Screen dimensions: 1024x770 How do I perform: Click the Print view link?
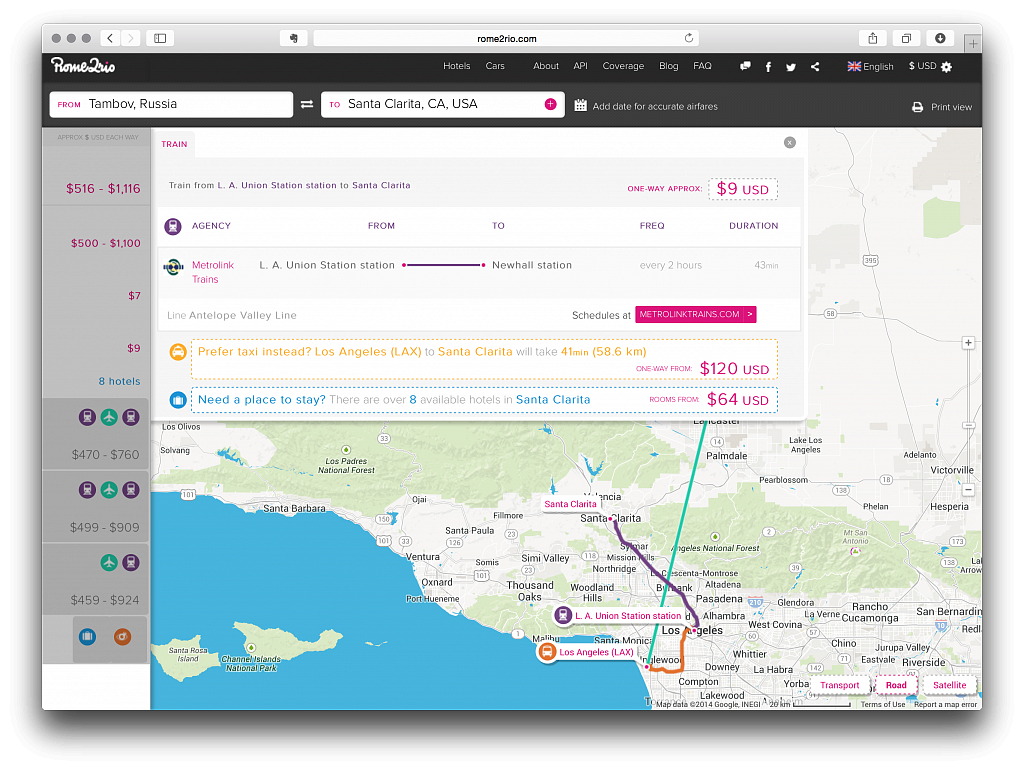click(942, 107)
